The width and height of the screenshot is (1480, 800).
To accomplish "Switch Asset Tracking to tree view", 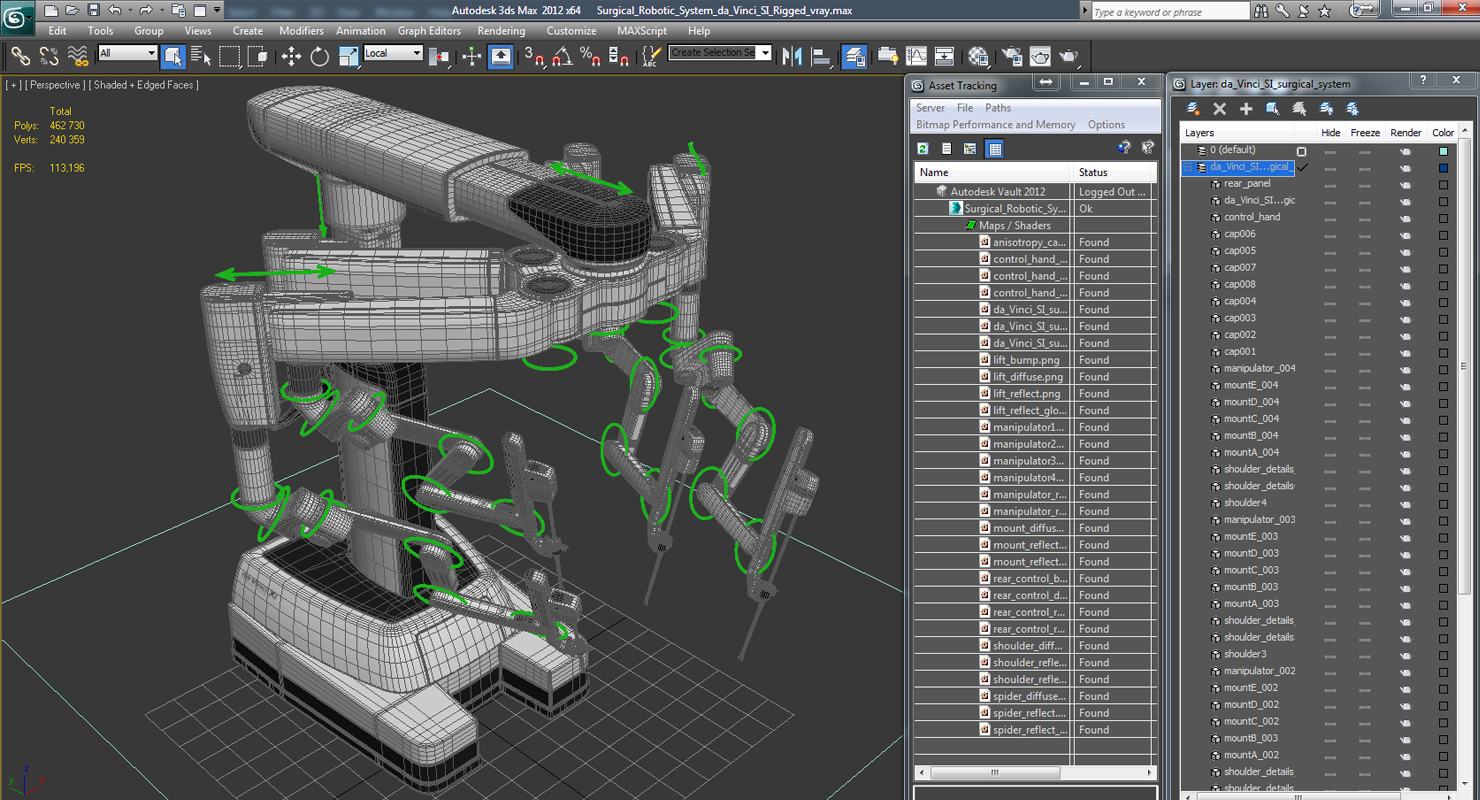I will click(970, 149).
